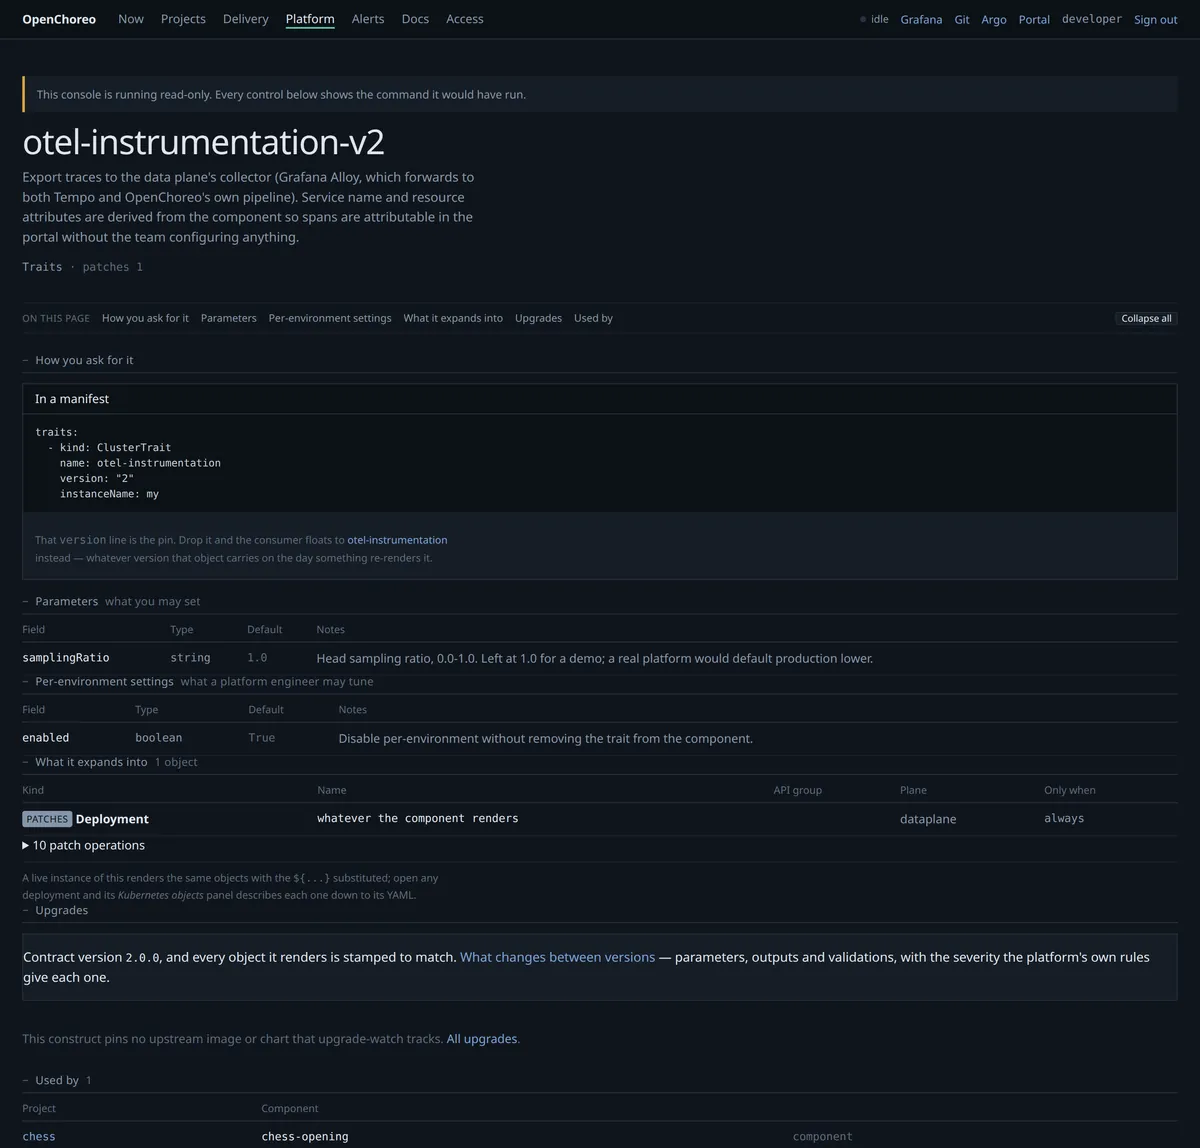The image size is (1200, 1148).
Task: Click the PATCHES badge next to Deployment
Action: coord(47,819)
